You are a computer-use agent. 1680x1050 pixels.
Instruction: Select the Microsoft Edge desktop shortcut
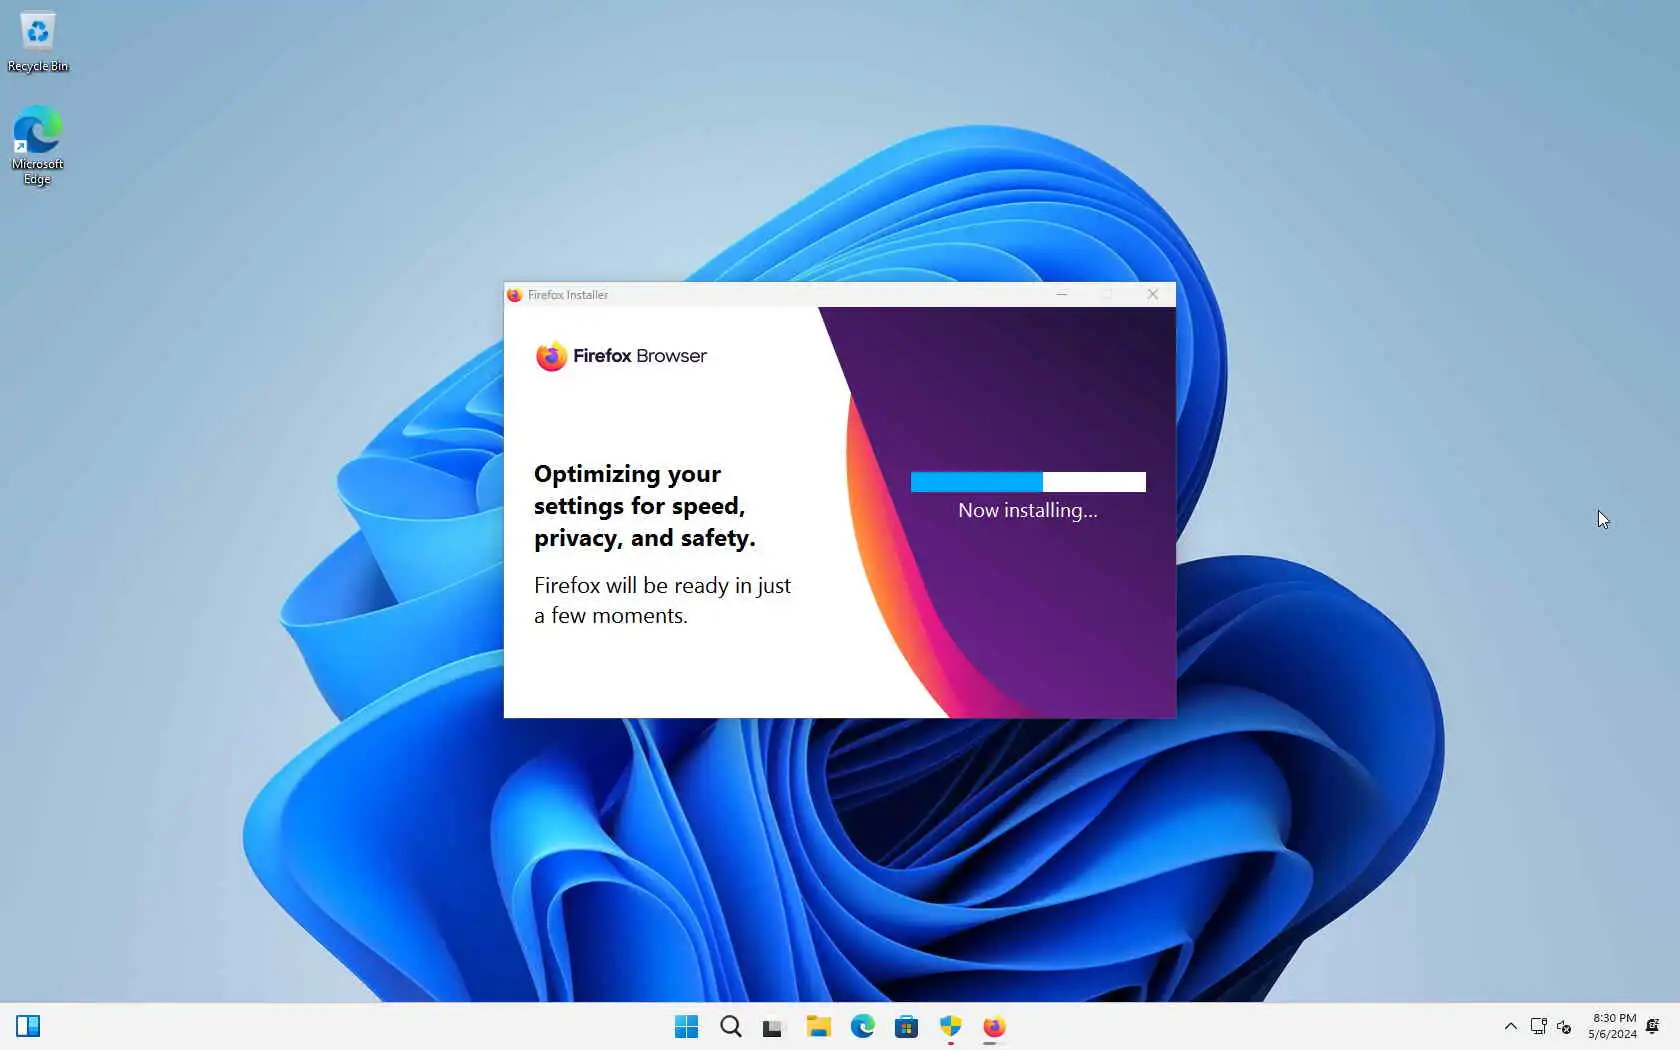click(38, 146)
